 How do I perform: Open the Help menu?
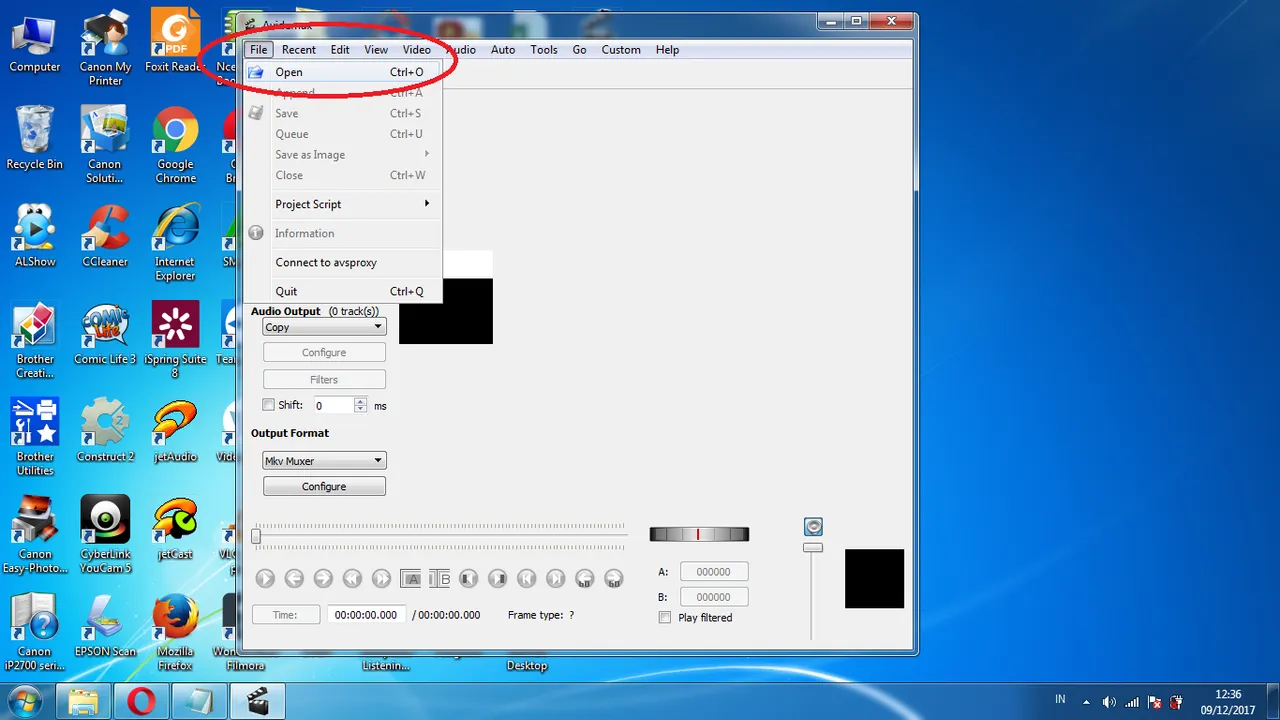coord(667,50)
